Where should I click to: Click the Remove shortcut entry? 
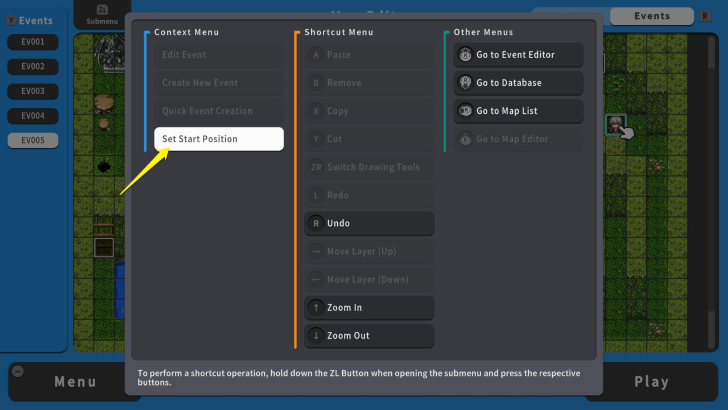(x=369, y=83)
